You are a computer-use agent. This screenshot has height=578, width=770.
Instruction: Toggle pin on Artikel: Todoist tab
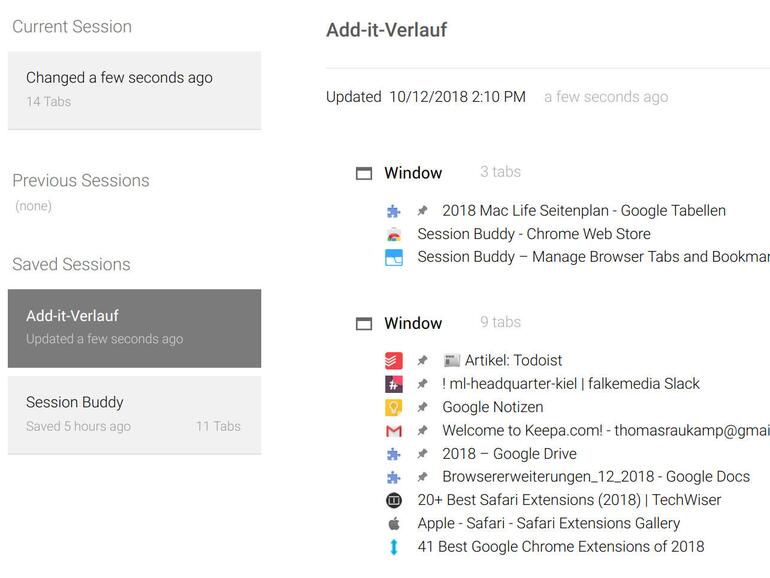point(423,361)
